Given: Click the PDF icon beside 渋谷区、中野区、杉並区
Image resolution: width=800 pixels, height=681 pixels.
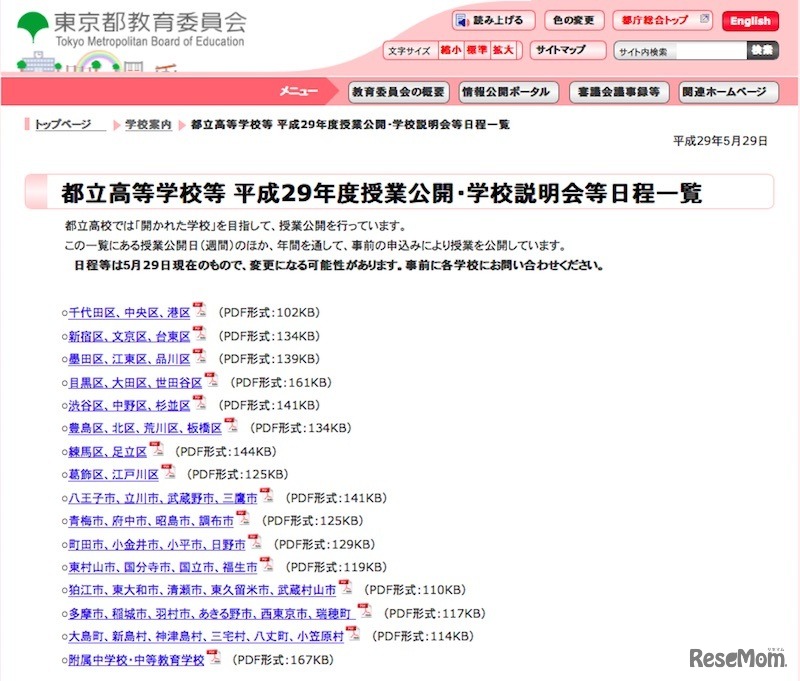Looking at the screenshot, I should [x=199, y=402].
